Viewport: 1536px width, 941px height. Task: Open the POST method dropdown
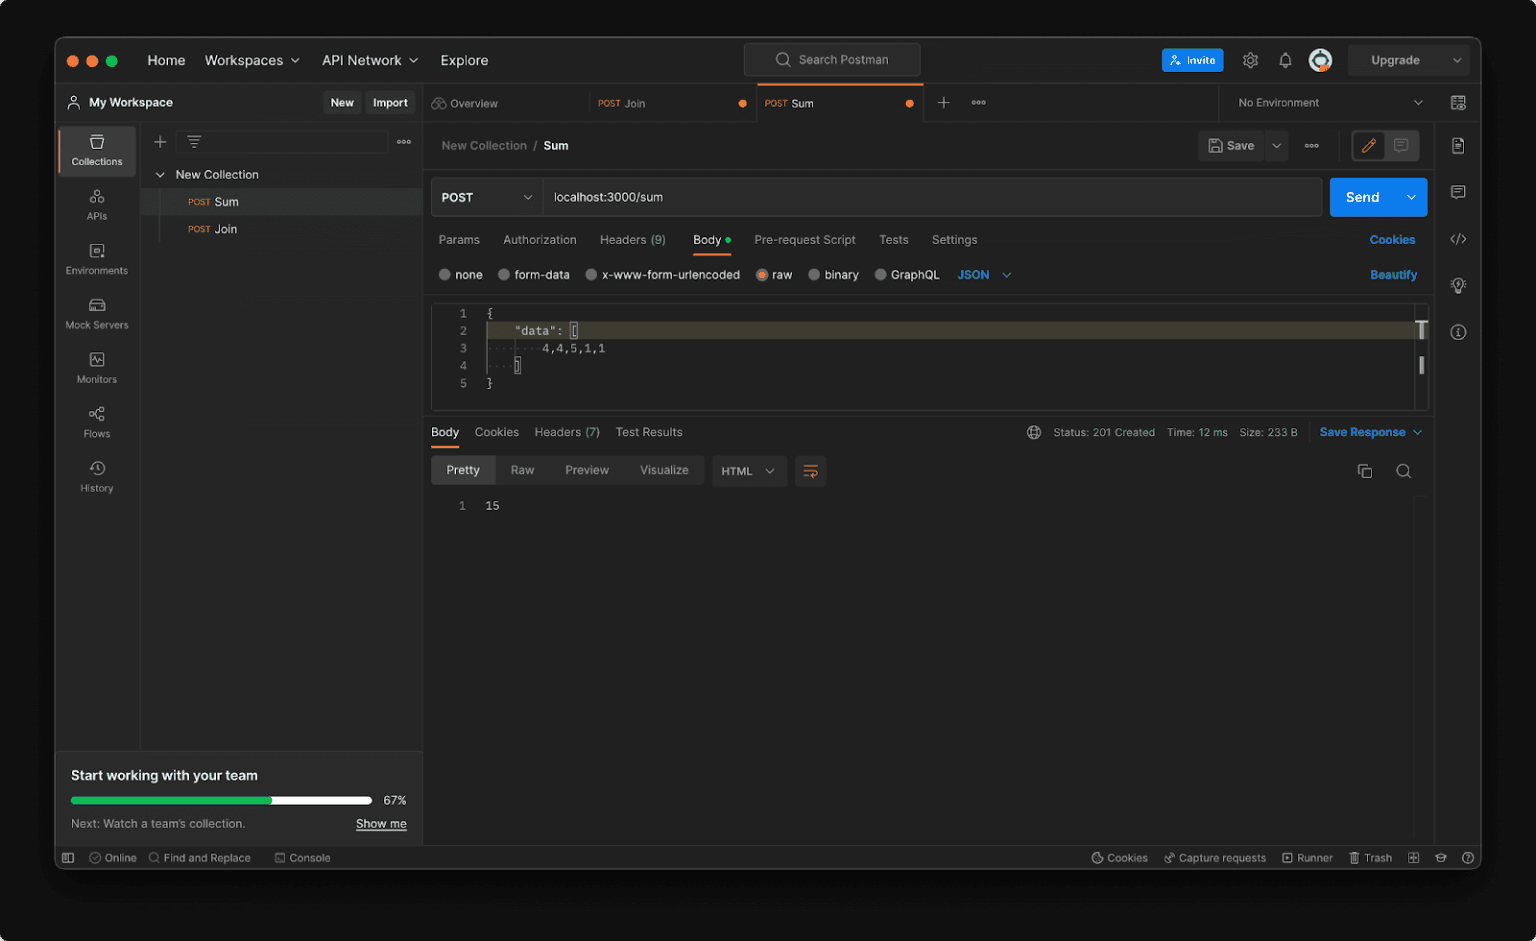[486, 197]
